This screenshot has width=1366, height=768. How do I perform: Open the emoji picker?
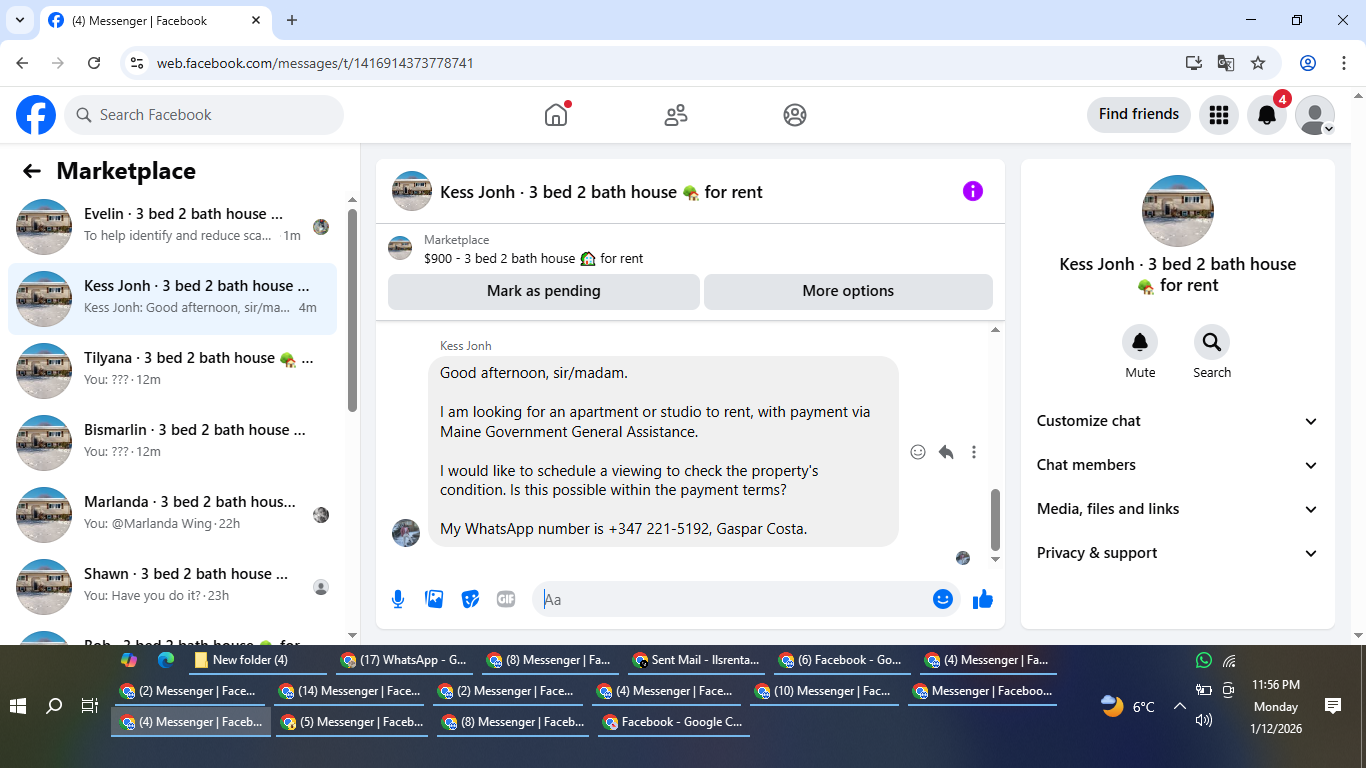(943, 599)
